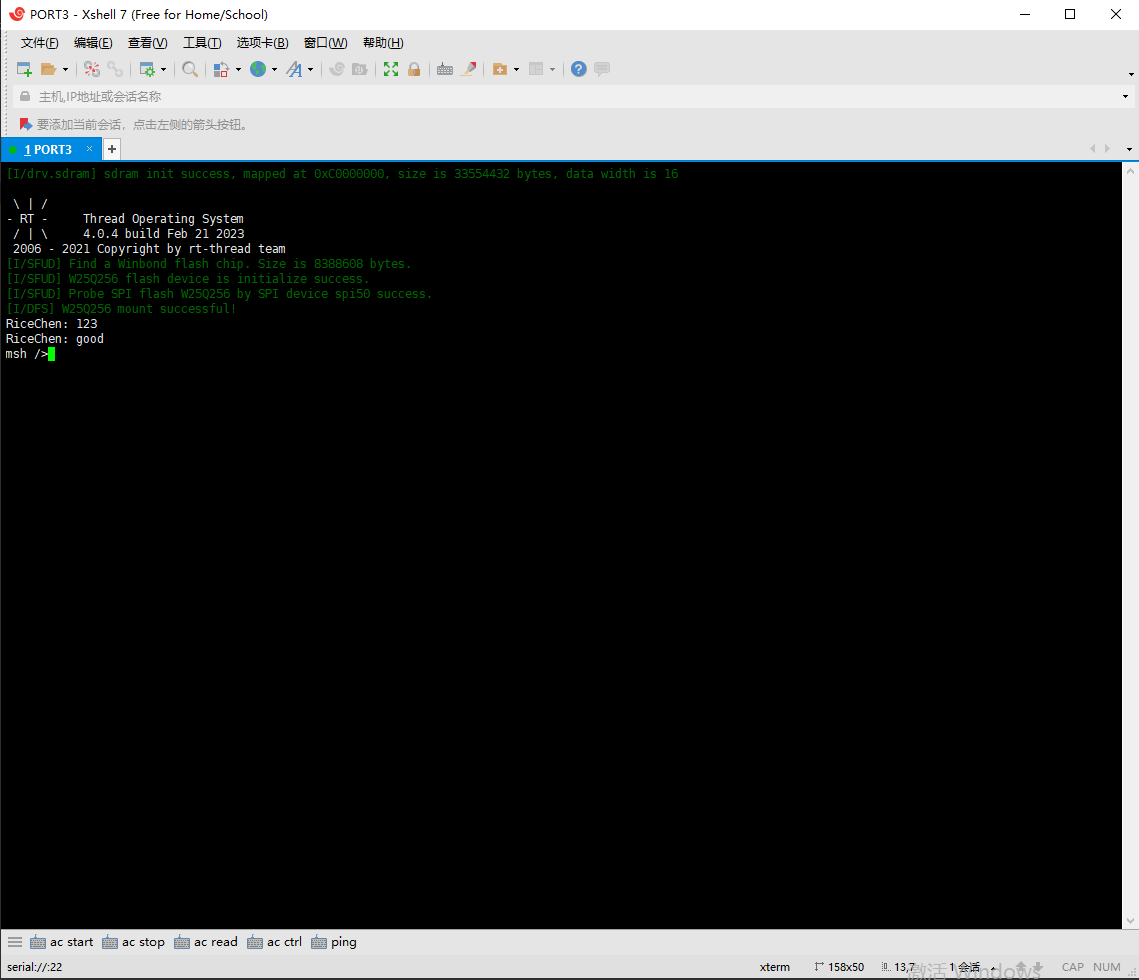This screenshot has width=1139, height=980.
Task: Expand the globe encoding dropdown arrow
Action: click(275, 70)
